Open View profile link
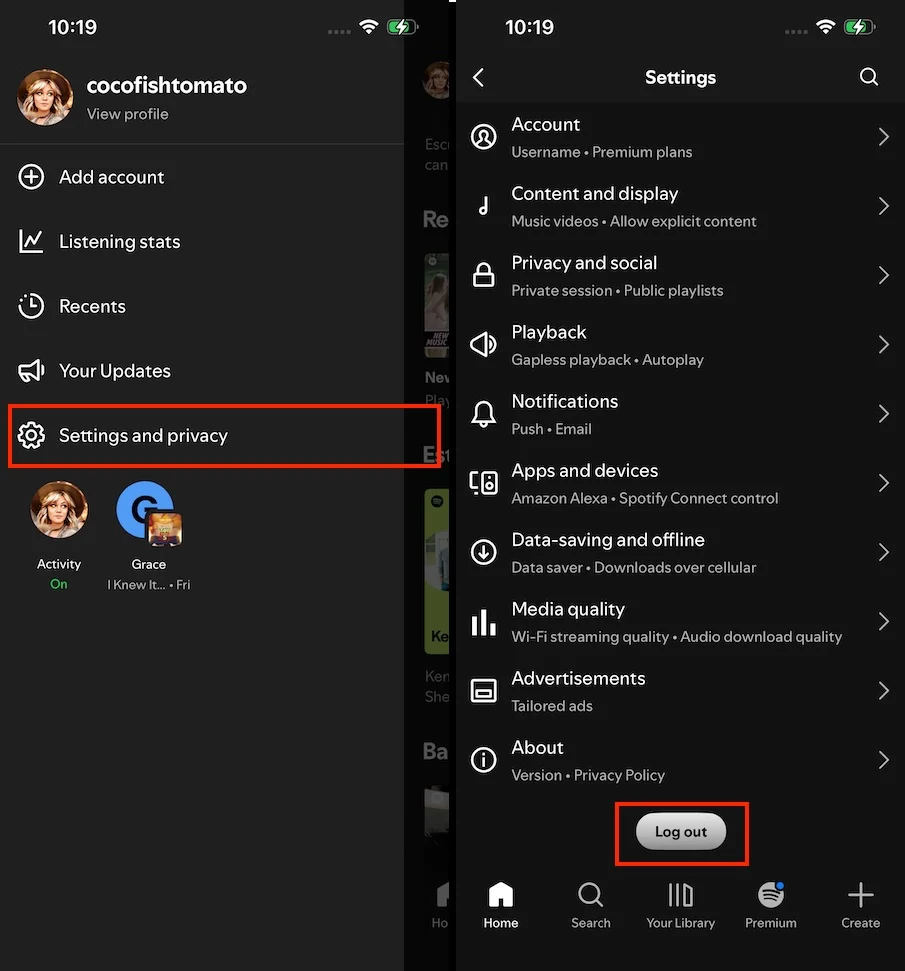Viewport: 905px width, 971px height. coord(128,114)
